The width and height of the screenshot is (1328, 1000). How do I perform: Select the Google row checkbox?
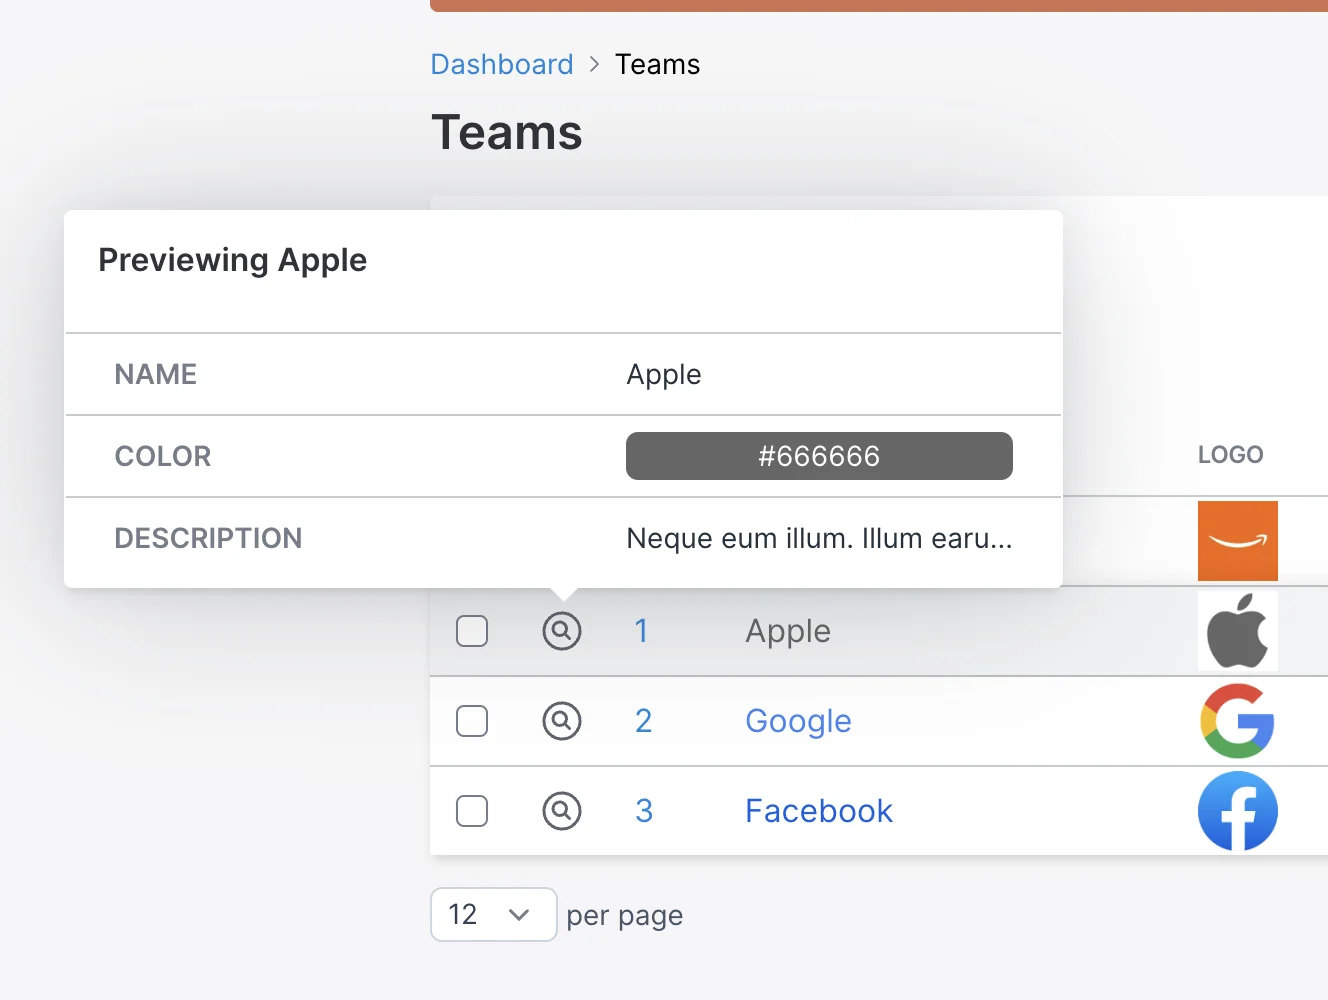[x=472, y=721]
